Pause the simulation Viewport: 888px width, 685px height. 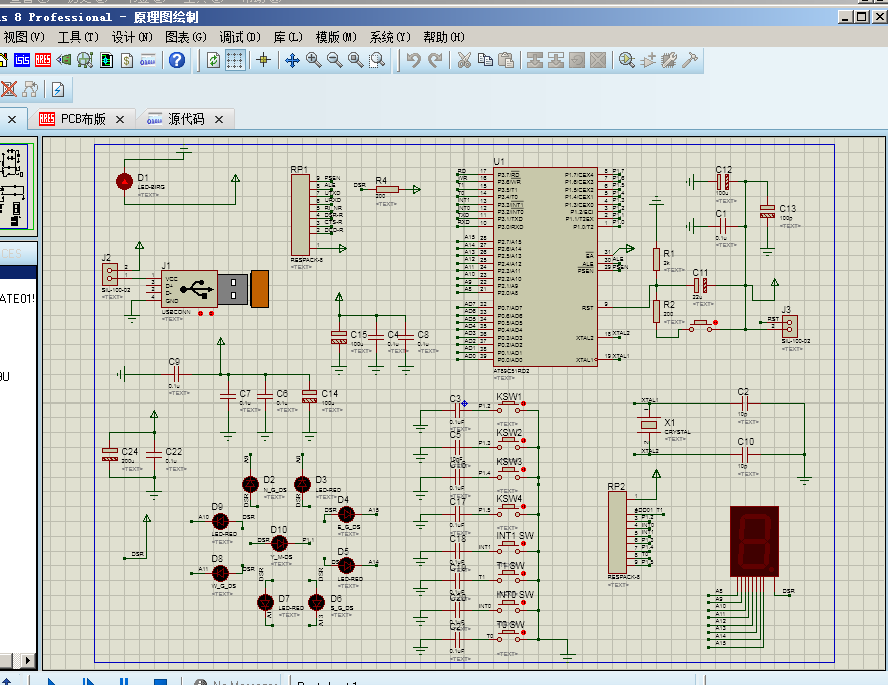(x=124, y=681)
